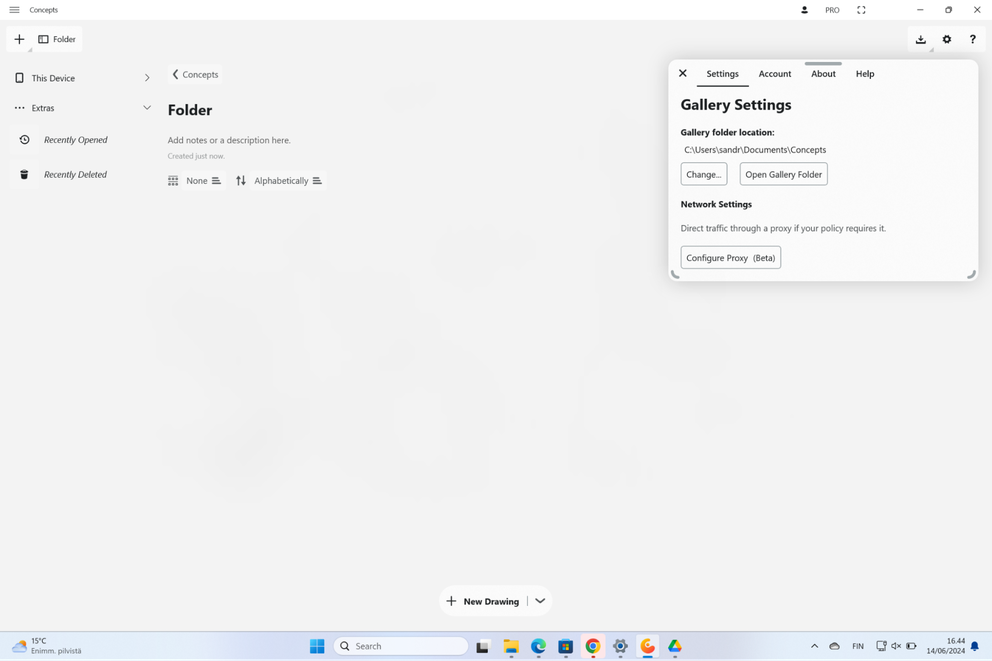This screenshot has width=992, height=661.
Task: Open Recently Deleted trash section
Action: click(x=74, y=174)
